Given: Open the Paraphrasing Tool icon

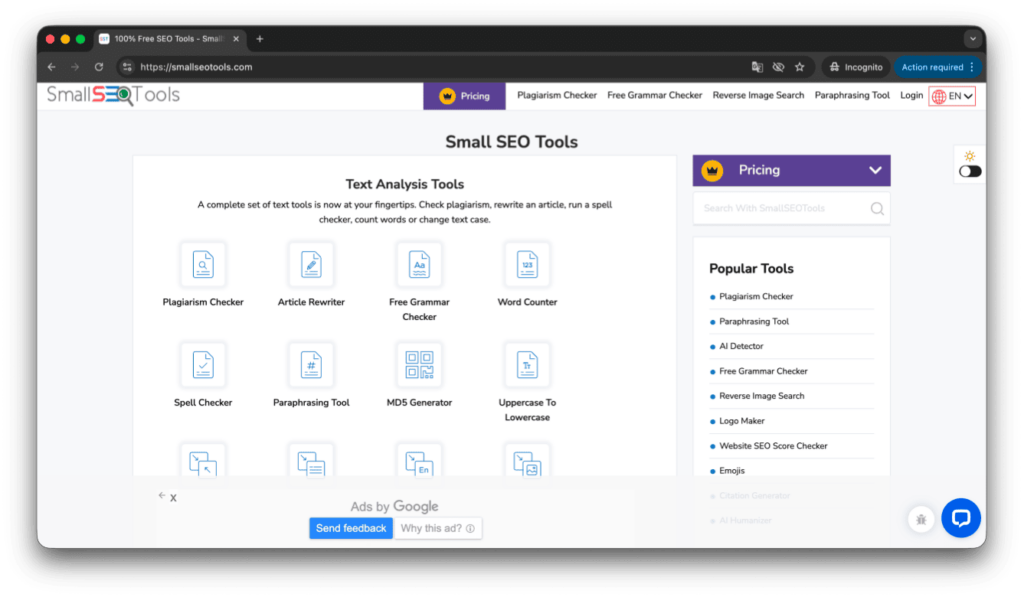Looking at the screenshot, I should (311, 364).
